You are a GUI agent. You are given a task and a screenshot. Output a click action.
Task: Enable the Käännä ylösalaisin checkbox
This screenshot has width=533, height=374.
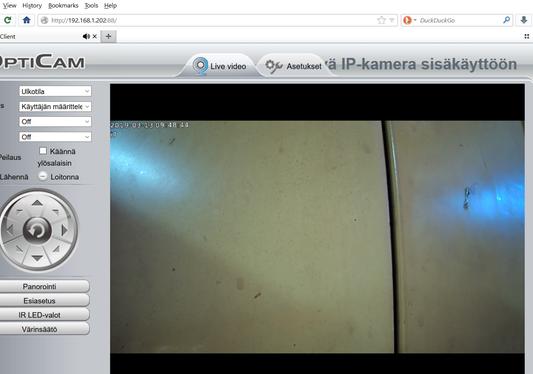(x=43, y=151)
